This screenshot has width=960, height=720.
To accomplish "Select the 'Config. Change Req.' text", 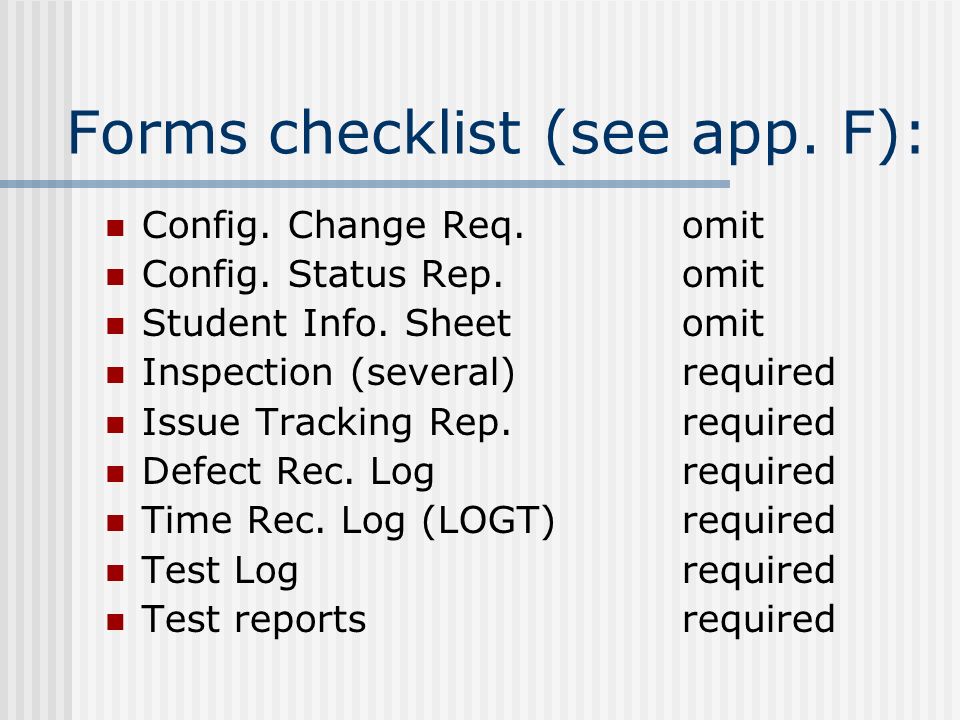I will click(333, 227).
